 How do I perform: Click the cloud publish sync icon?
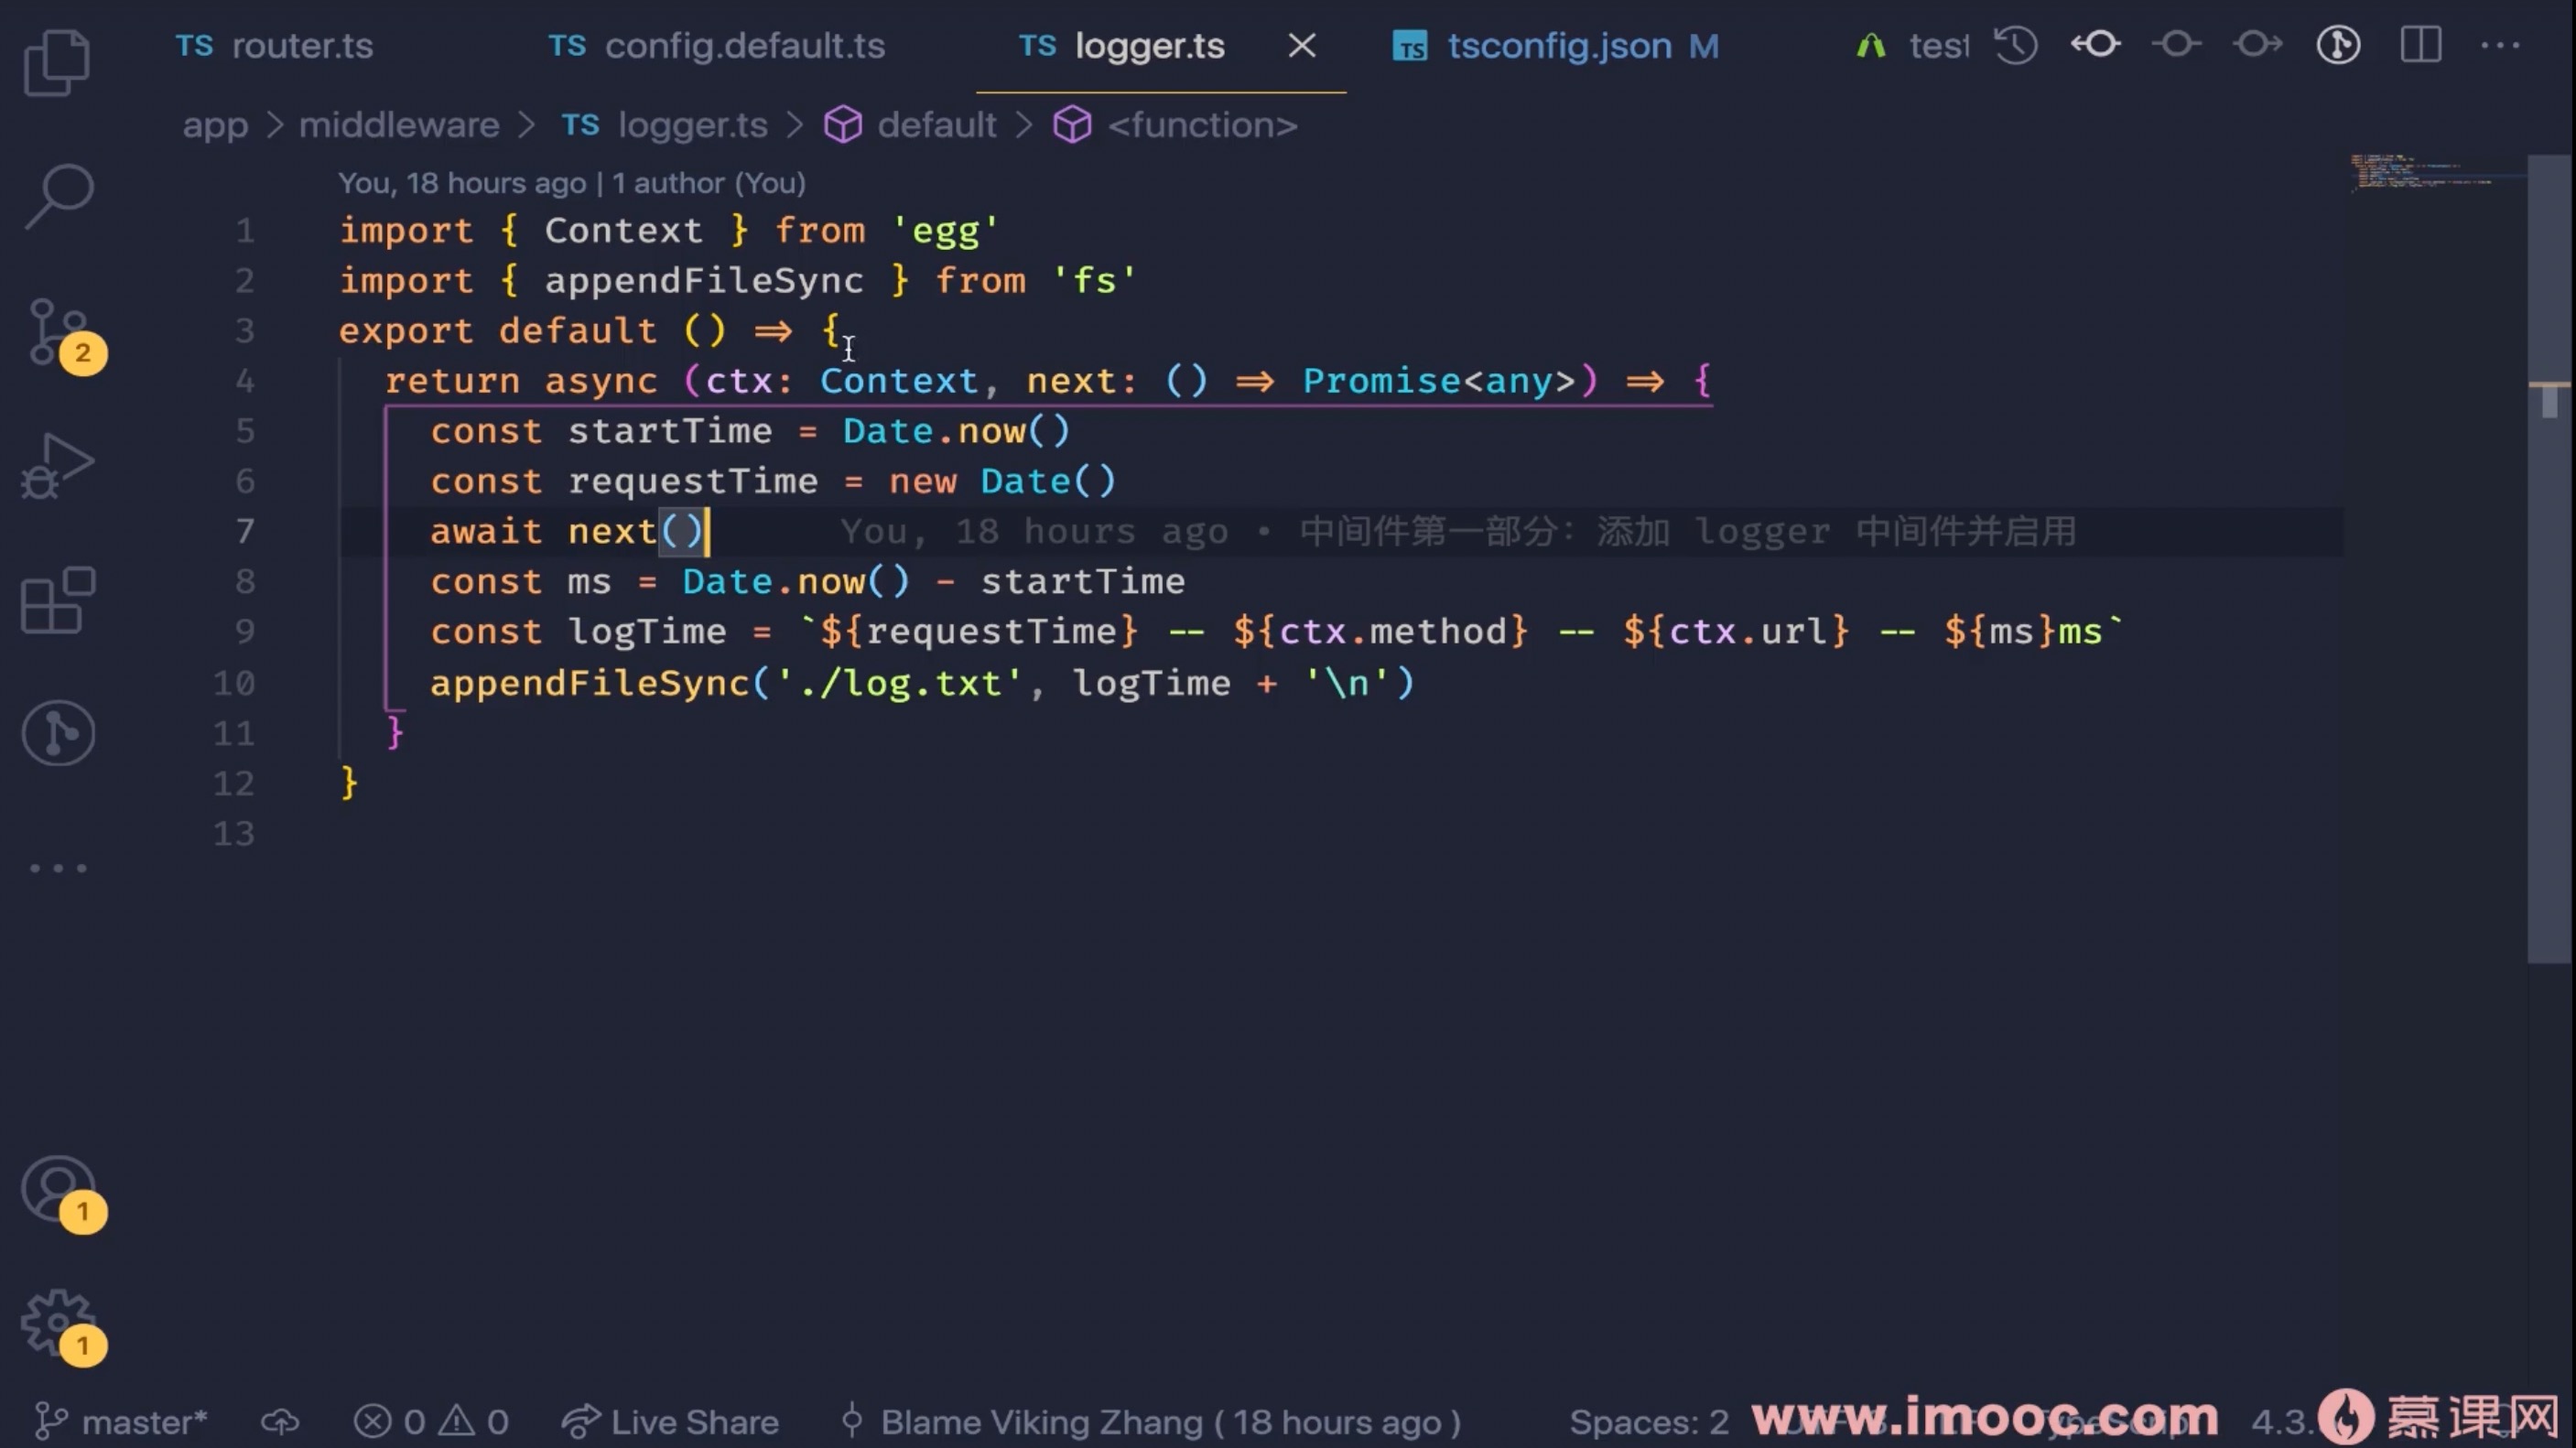pos(280,1422)
